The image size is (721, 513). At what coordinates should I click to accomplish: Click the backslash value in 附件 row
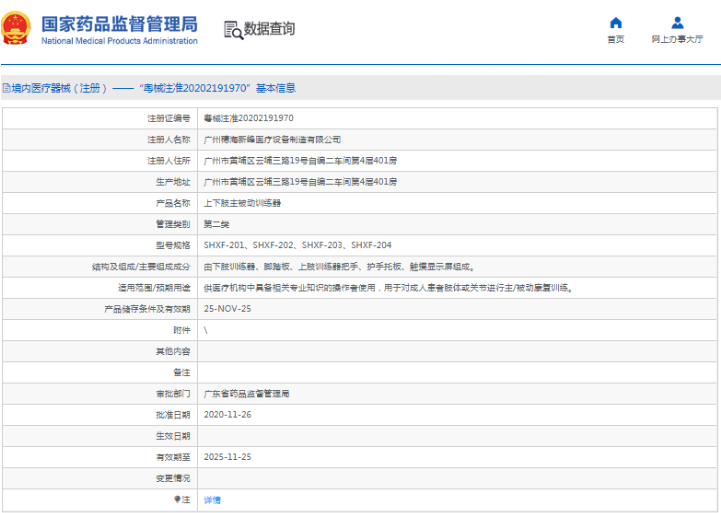pyautogui.click(x=206, y=330)
